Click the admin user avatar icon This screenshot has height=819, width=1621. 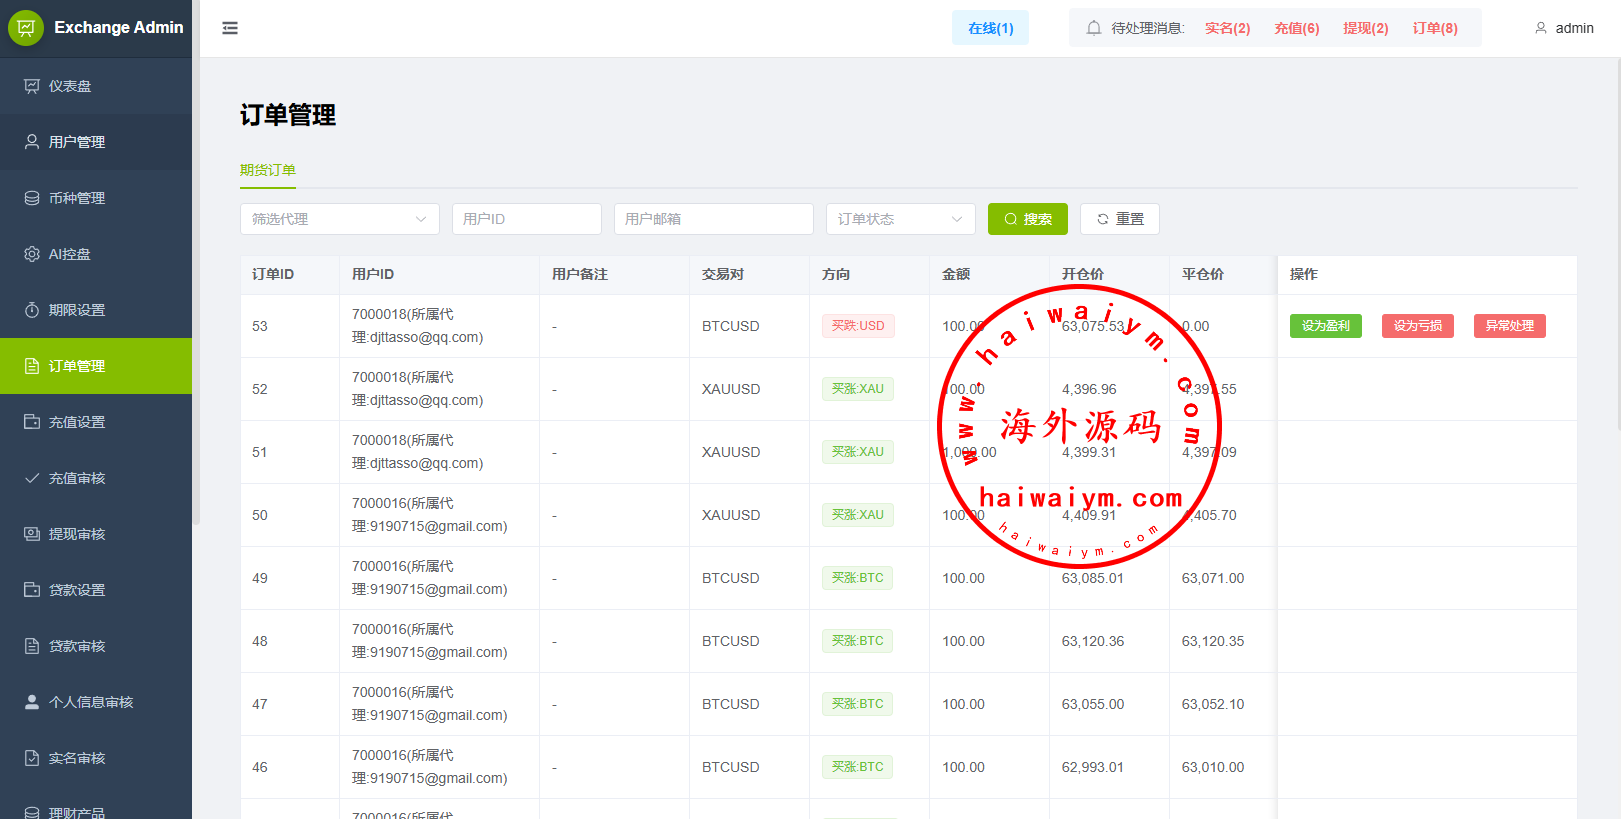click(x=1541, y=28)
